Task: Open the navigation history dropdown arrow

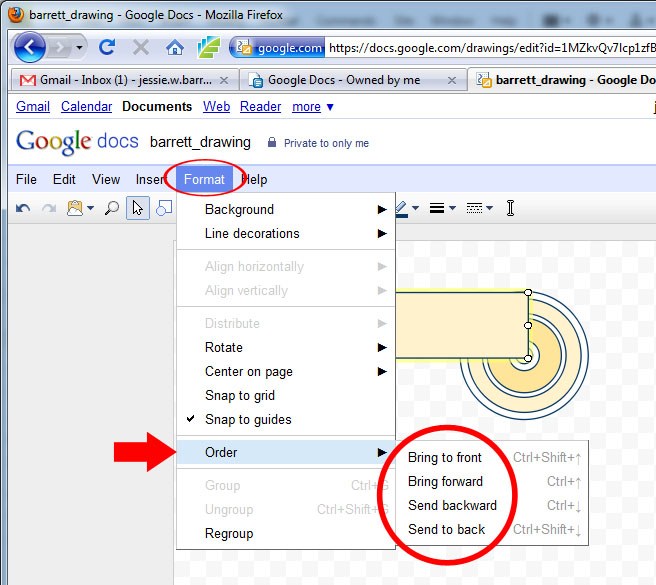Action: pyautogui.click(x=79, y=48)
